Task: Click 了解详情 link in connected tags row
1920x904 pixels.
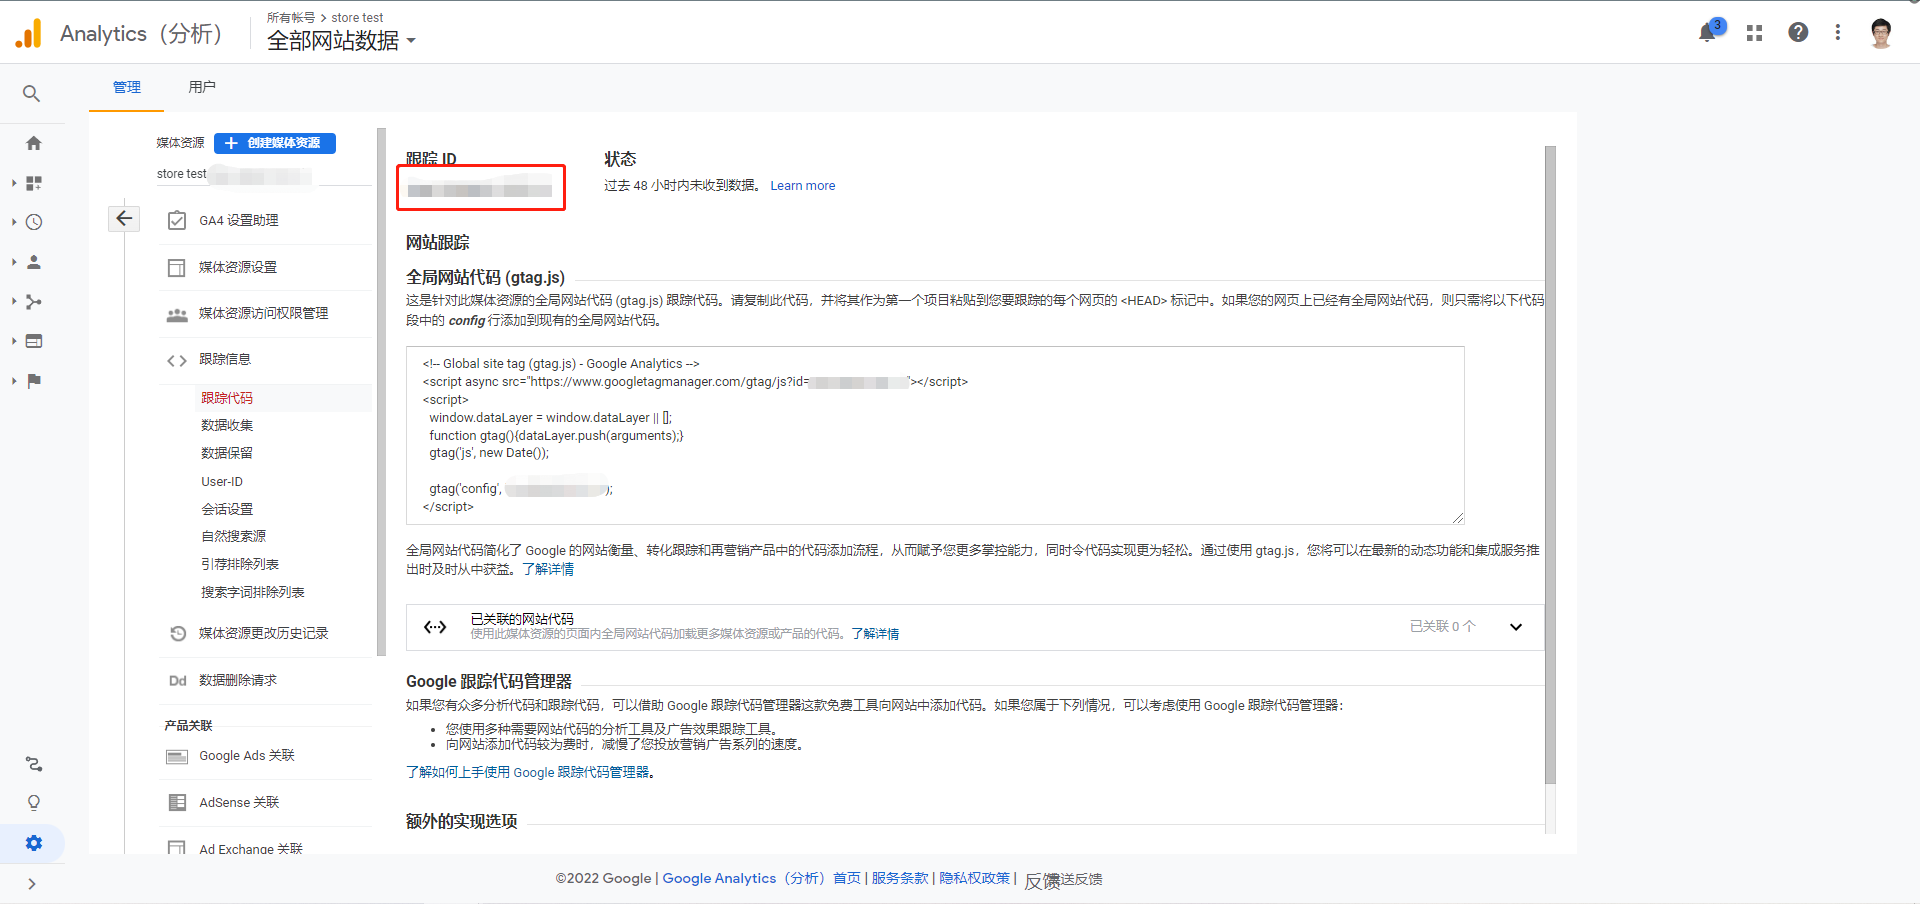Action: [875, 634]
